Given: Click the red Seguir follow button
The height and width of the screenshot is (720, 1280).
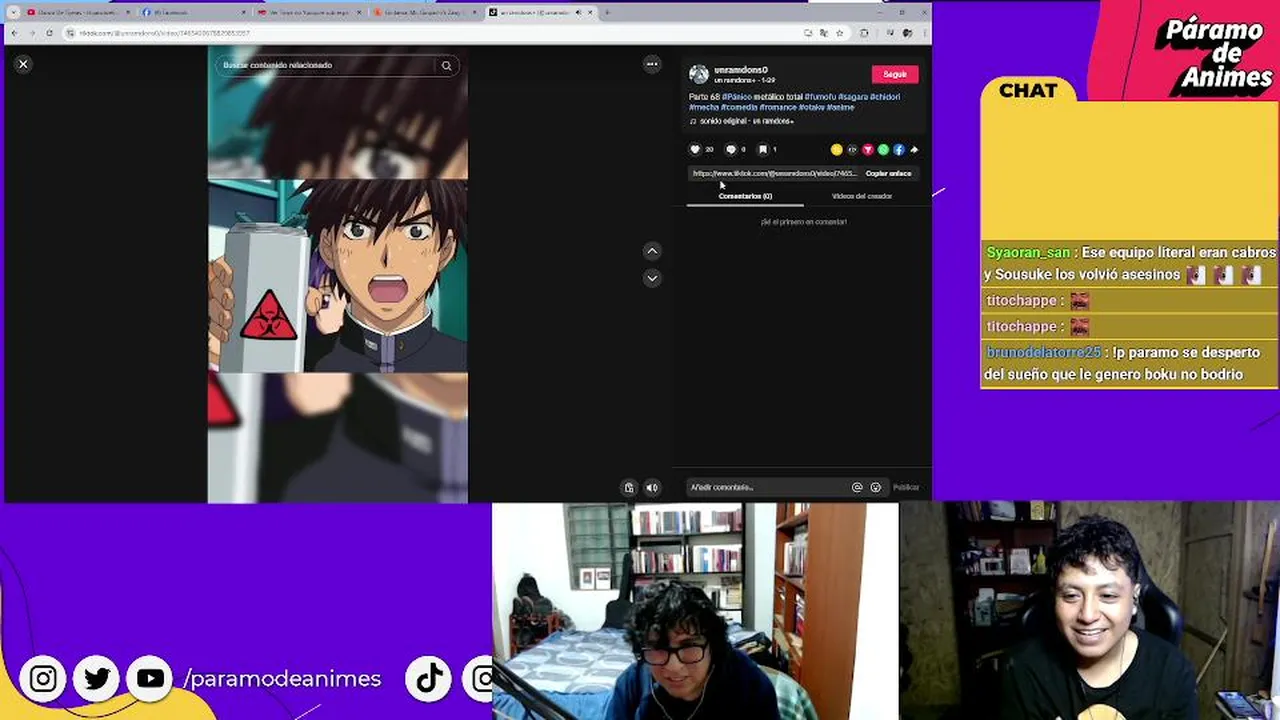Looking at the screenshot, I should point(895,74).
